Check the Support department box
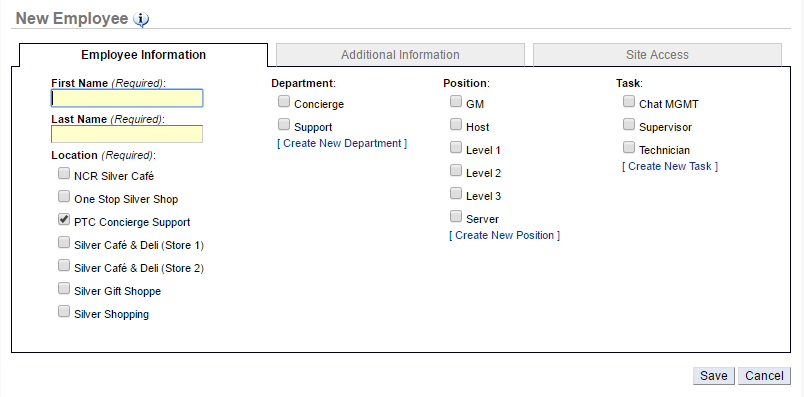The height and width of the screenshot is (397, 804). point(284,124)
